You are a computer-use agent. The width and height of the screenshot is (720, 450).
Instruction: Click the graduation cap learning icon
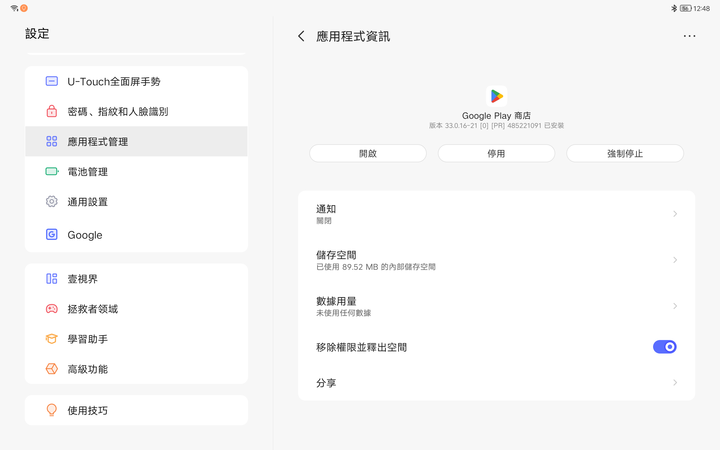pos(51,339)
